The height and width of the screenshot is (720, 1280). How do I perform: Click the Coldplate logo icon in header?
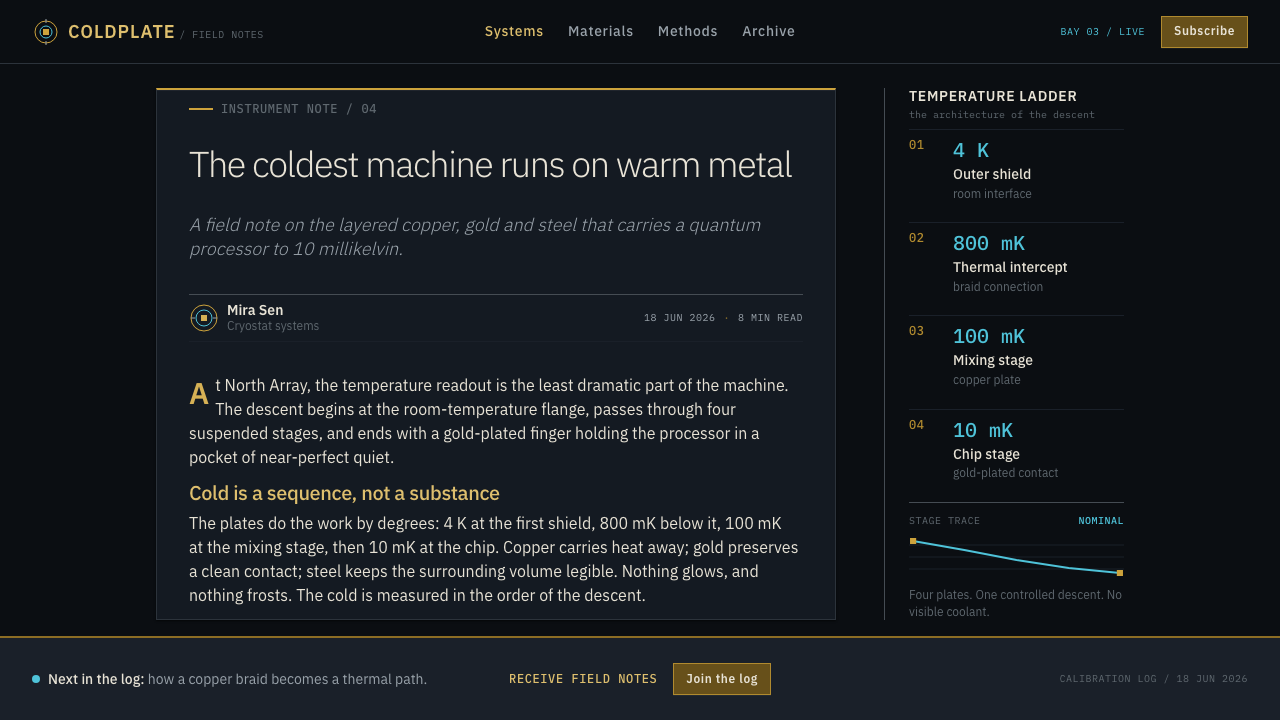click(46, 32)
